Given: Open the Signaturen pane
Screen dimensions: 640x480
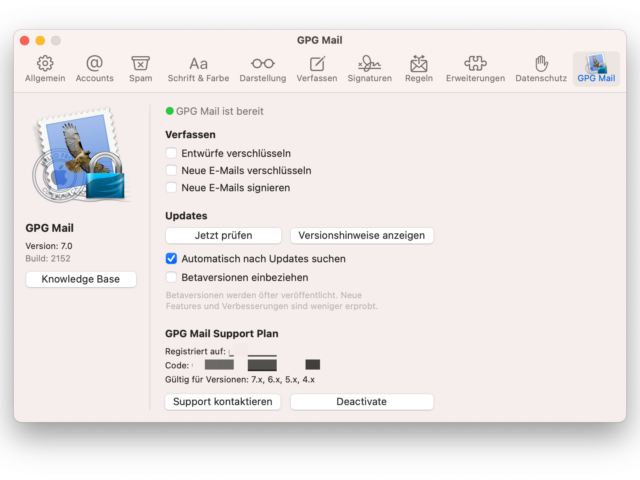Looking at the screenshot, I should click(x=369, y=69).
